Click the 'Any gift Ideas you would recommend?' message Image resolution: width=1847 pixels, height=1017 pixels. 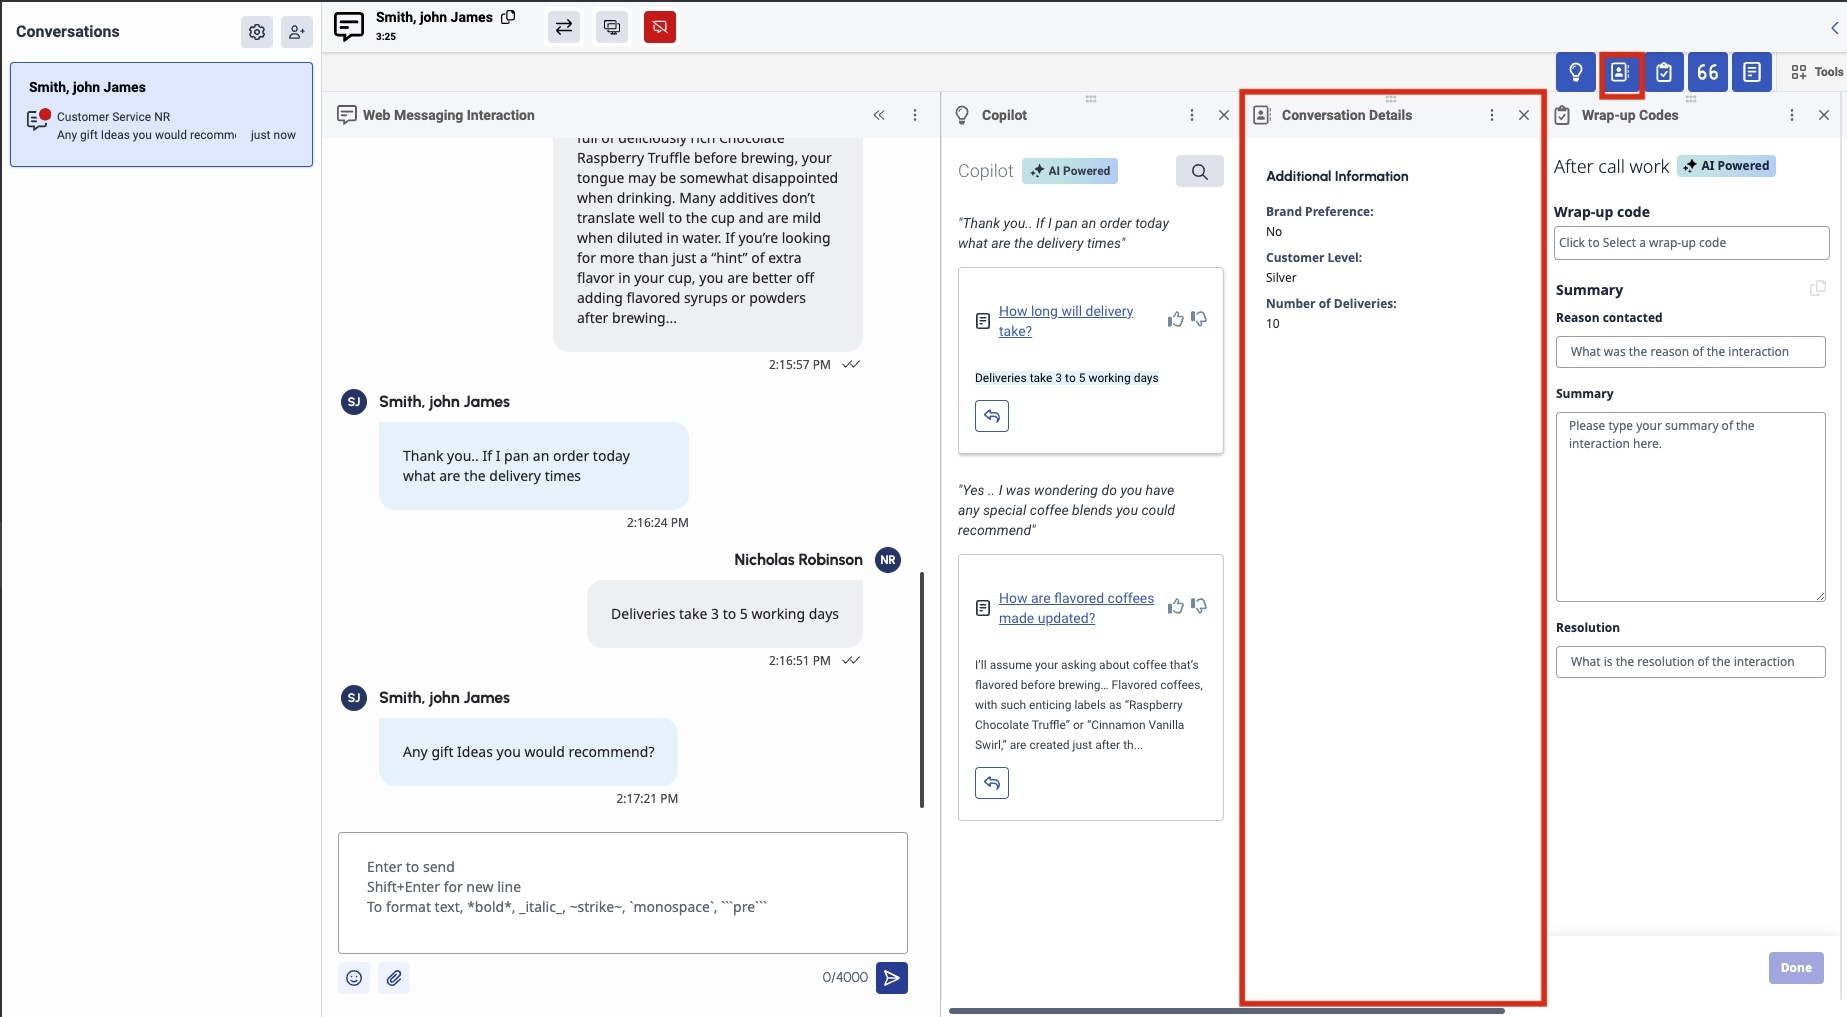[x=528, y=752]
